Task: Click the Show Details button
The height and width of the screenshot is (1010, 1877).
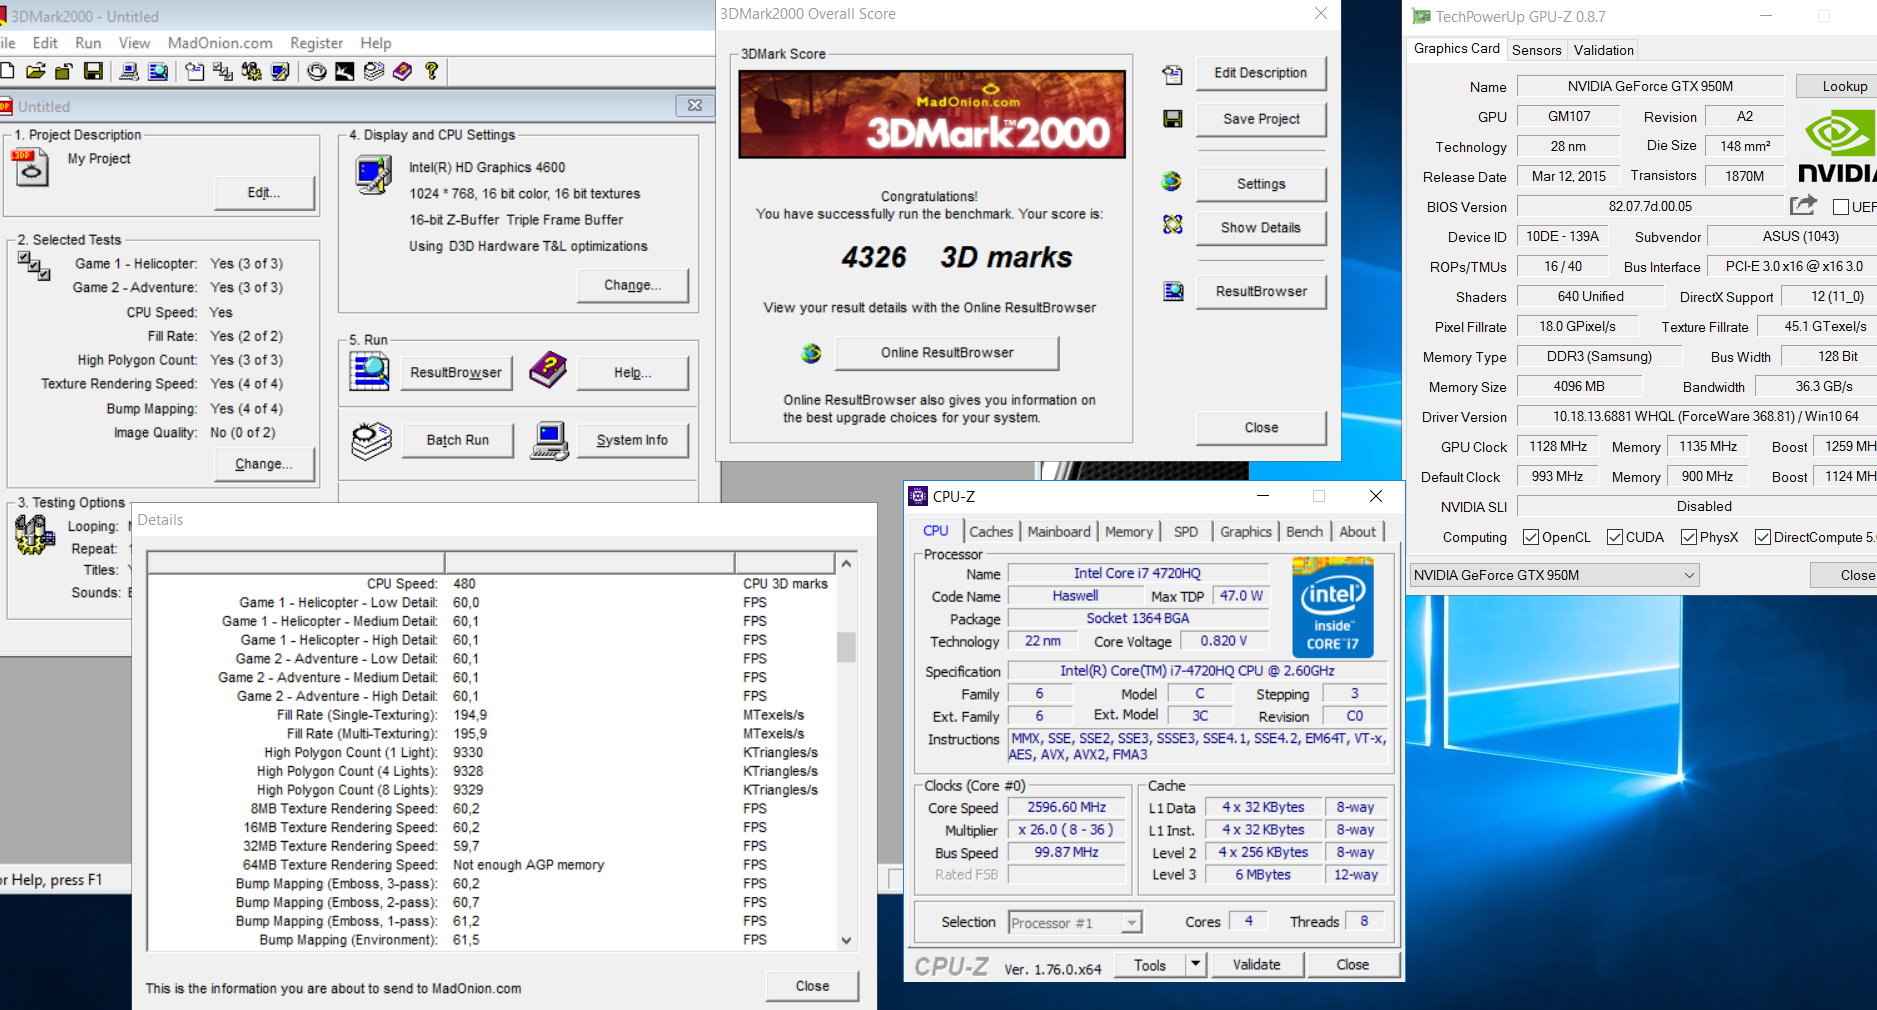Action: click(x=1260, y=228)
